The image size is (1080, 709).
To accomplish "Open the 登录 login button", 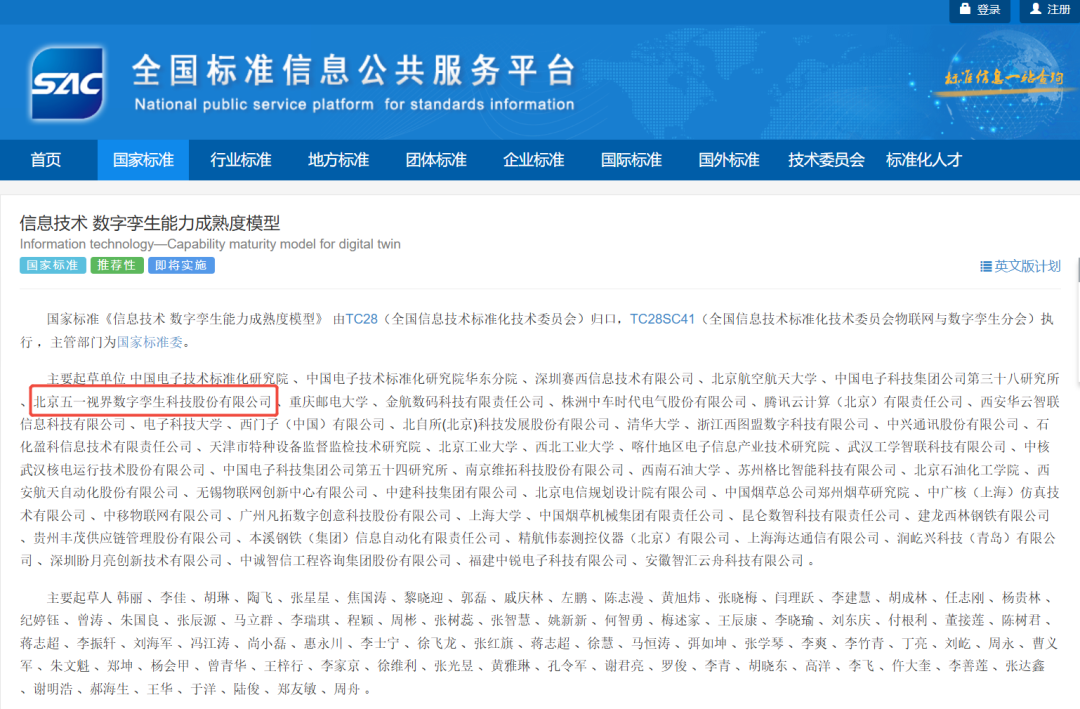I will pyautogui.click(x=979, y=10).
